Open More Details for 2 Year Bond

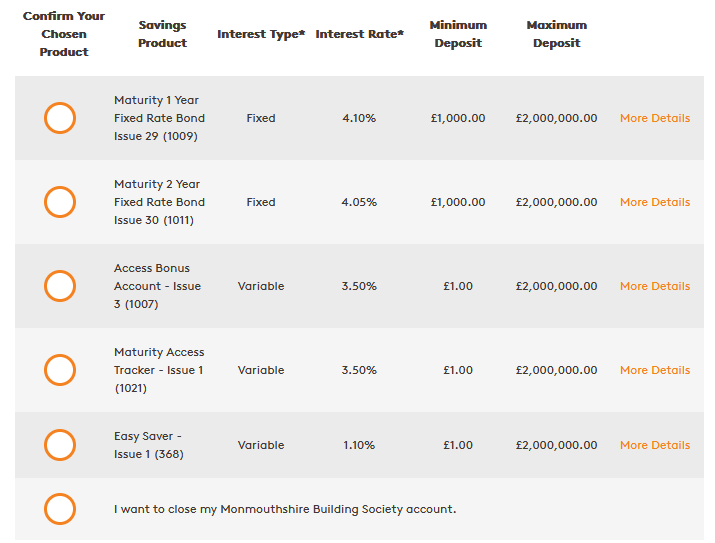[x=655, y=202]
